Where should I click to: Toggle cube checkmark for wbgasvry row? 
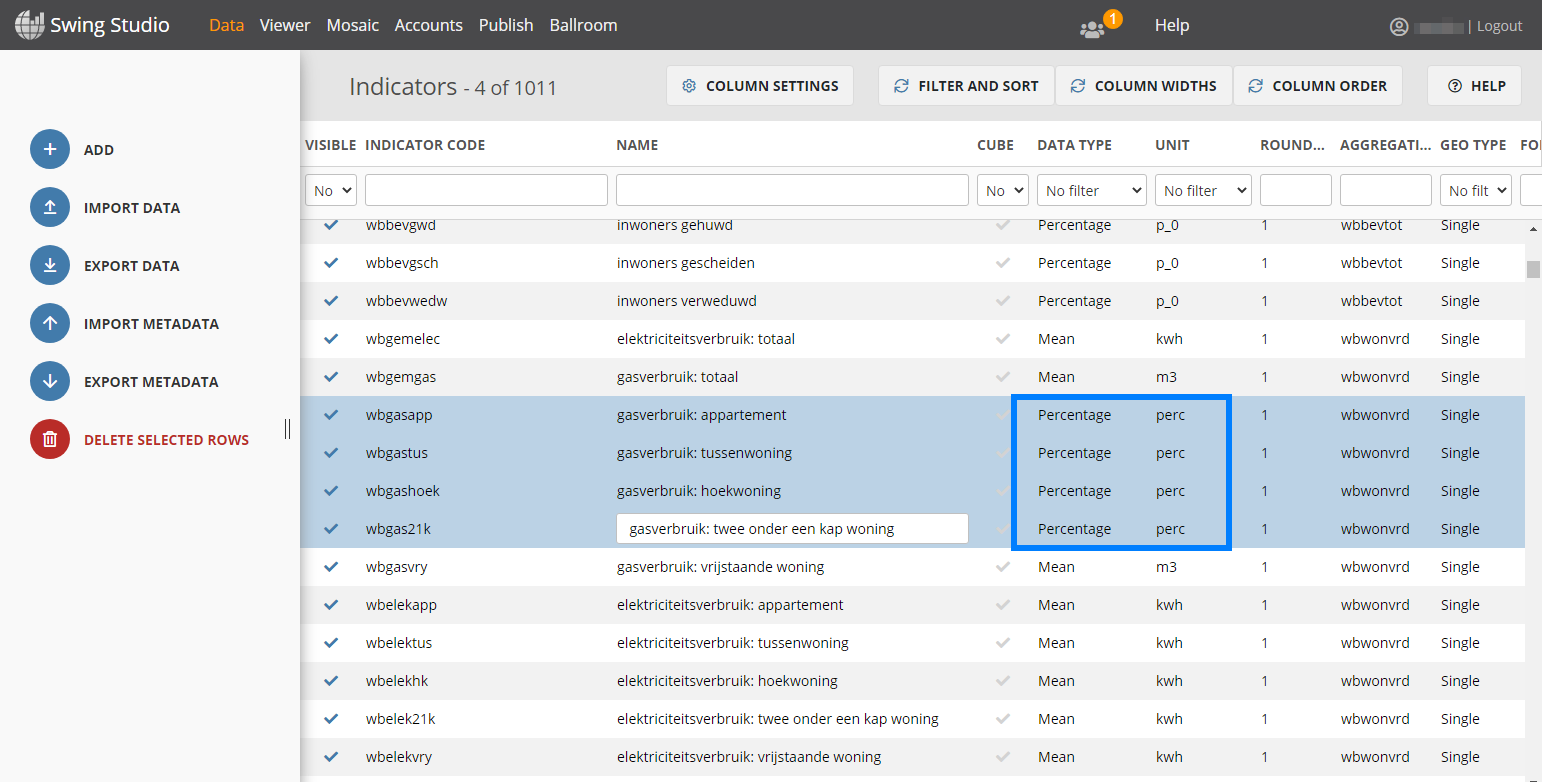coord(1003,567)
